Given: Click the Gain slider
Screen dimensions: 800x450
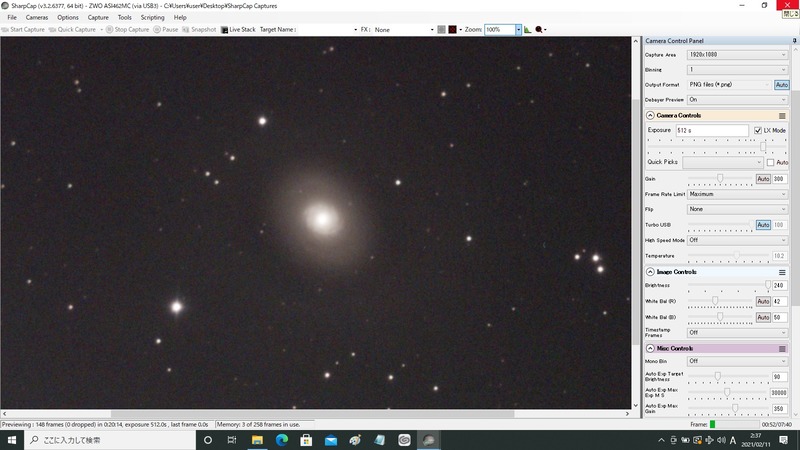Looking at the screenshot, I should coord(720,179).
